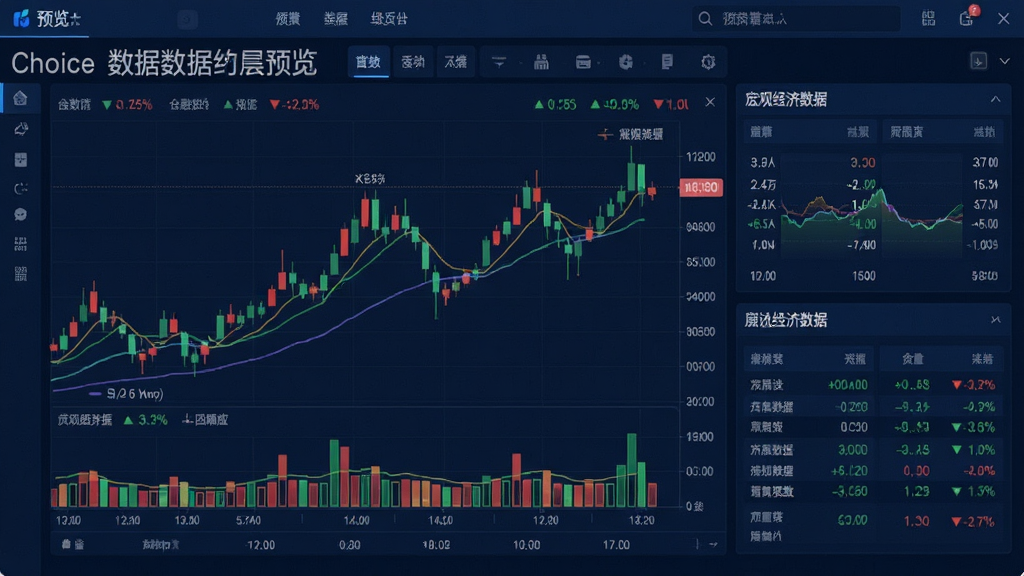Click the chart timeline range bar at 17.00
1024x576 pixels.
pyautogui.click(x=616, y=545)
